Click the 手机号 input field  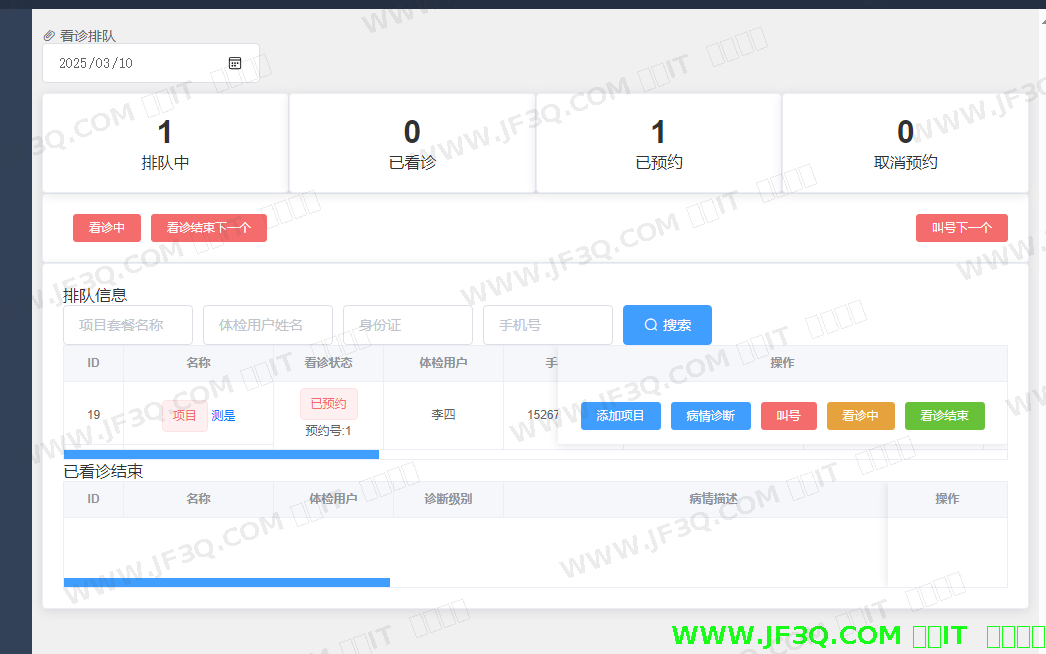pos(548,325)
